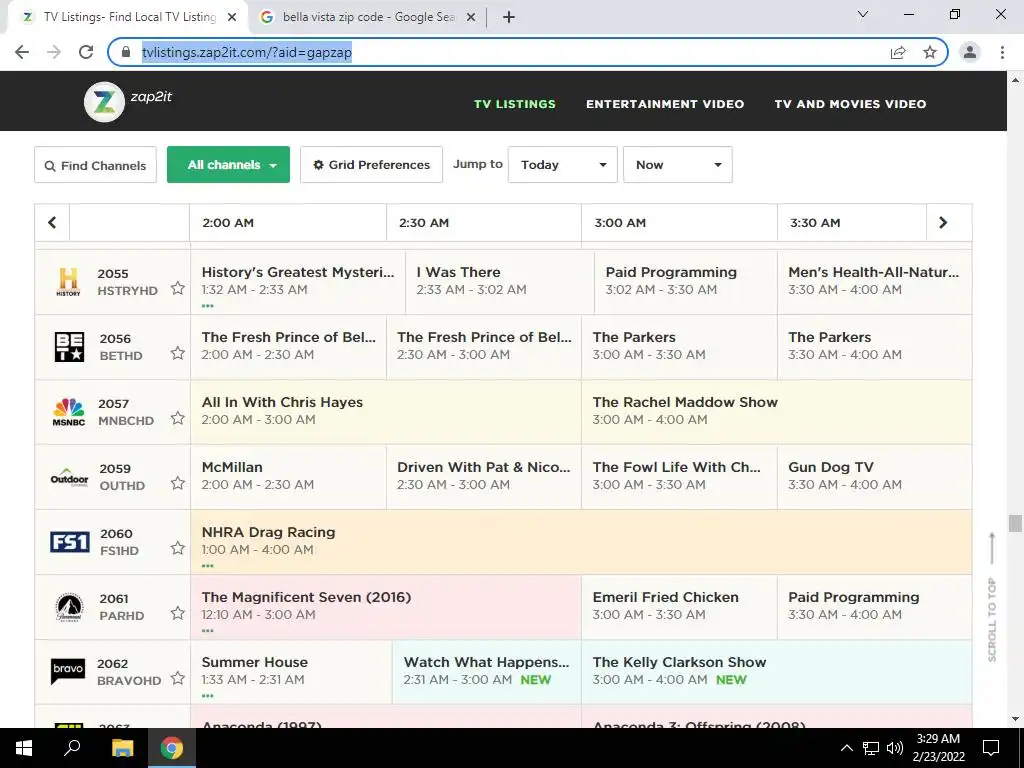Screen dimensions: 1024x768
Task: Close the TV Listings tab
Action: click(232, 17)
